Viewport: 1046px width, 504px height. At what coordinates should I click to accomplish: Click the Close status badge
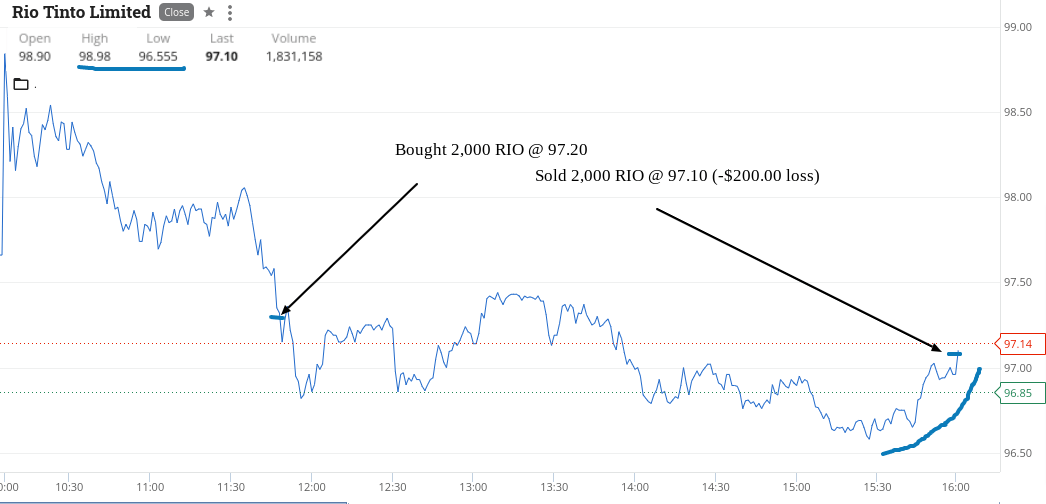[x=176, y=12]
